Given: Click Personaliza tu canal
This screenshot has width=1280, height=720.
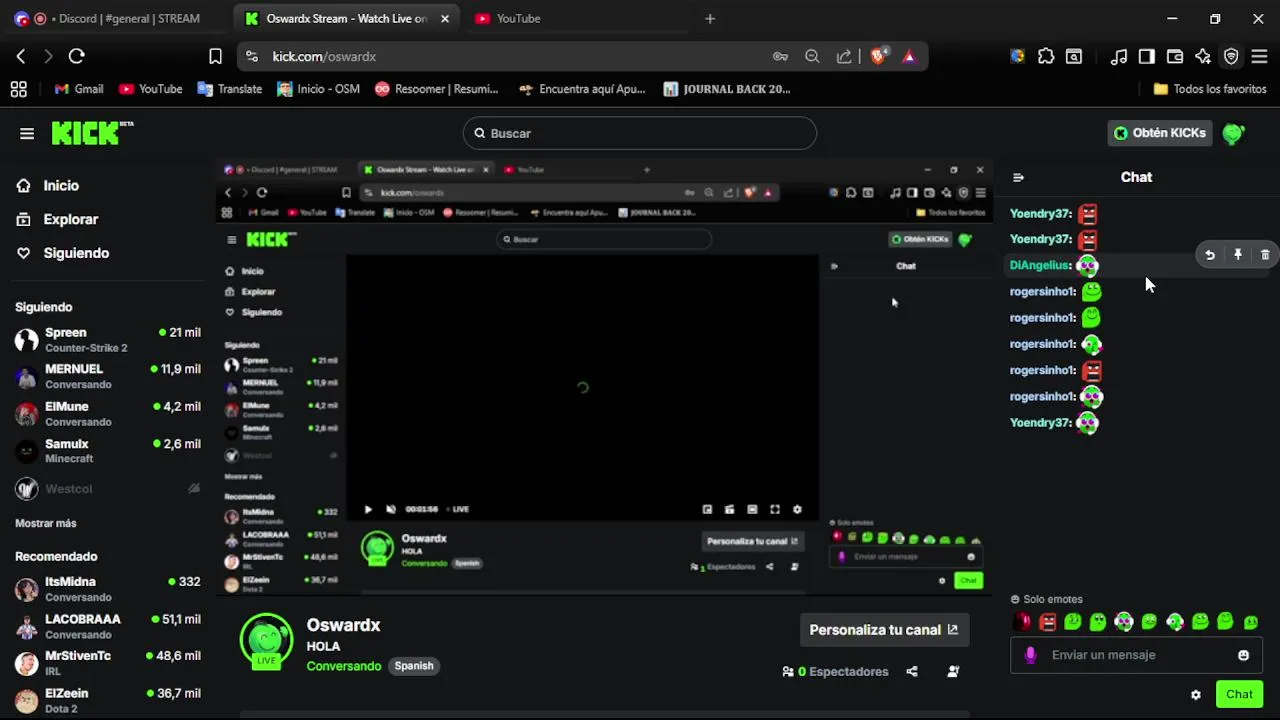Looking at the screenshot, I should click(x=884, y=630).
